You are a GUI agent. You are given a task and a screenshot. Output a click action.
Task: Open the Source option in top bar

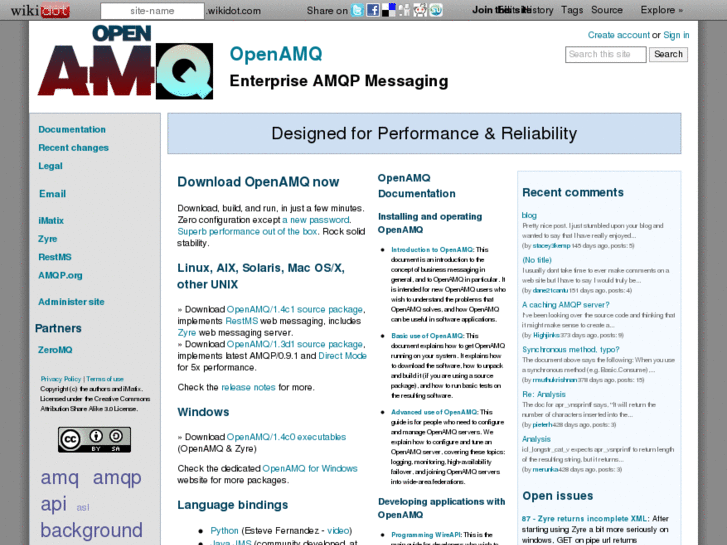[606, 10]
